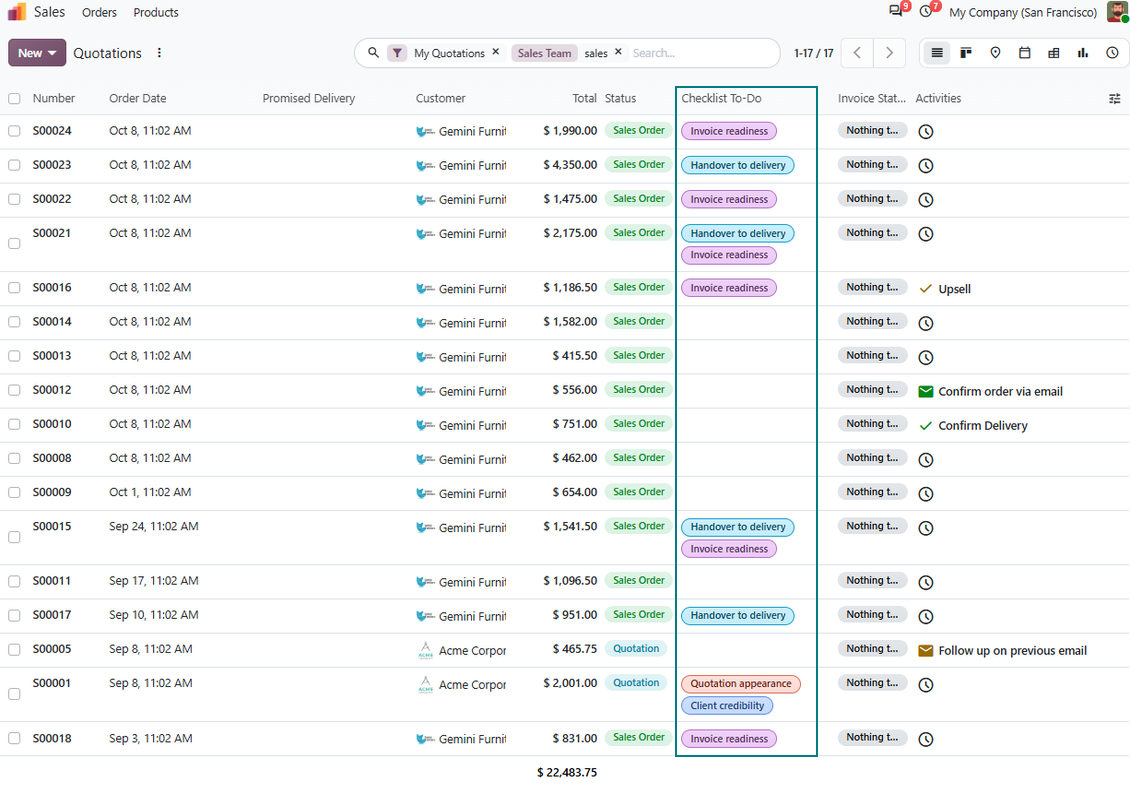Open the conversations messages icon
This screenshot has width=1130, height=806.
[896, 12]
